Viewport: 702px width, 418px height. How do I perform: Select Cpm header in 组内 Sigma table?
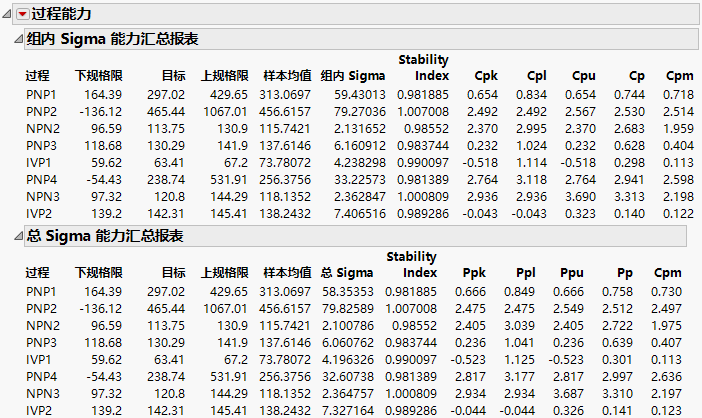click(x=680, y=76)
